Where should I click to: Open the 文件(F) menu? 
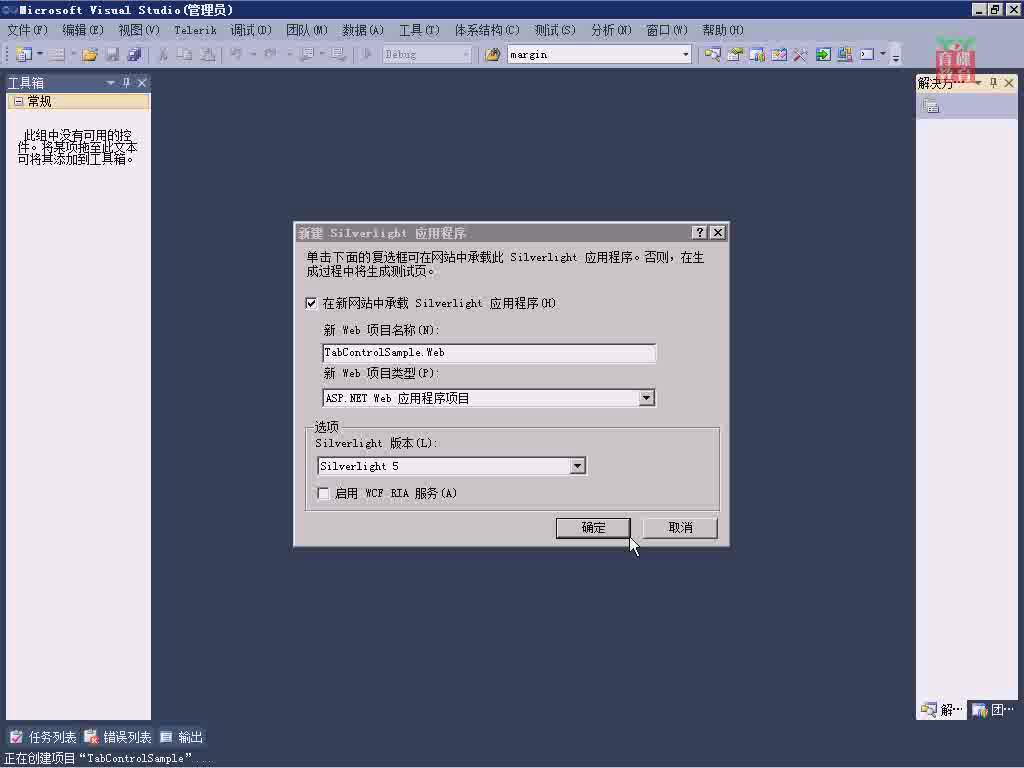(27, 30)
